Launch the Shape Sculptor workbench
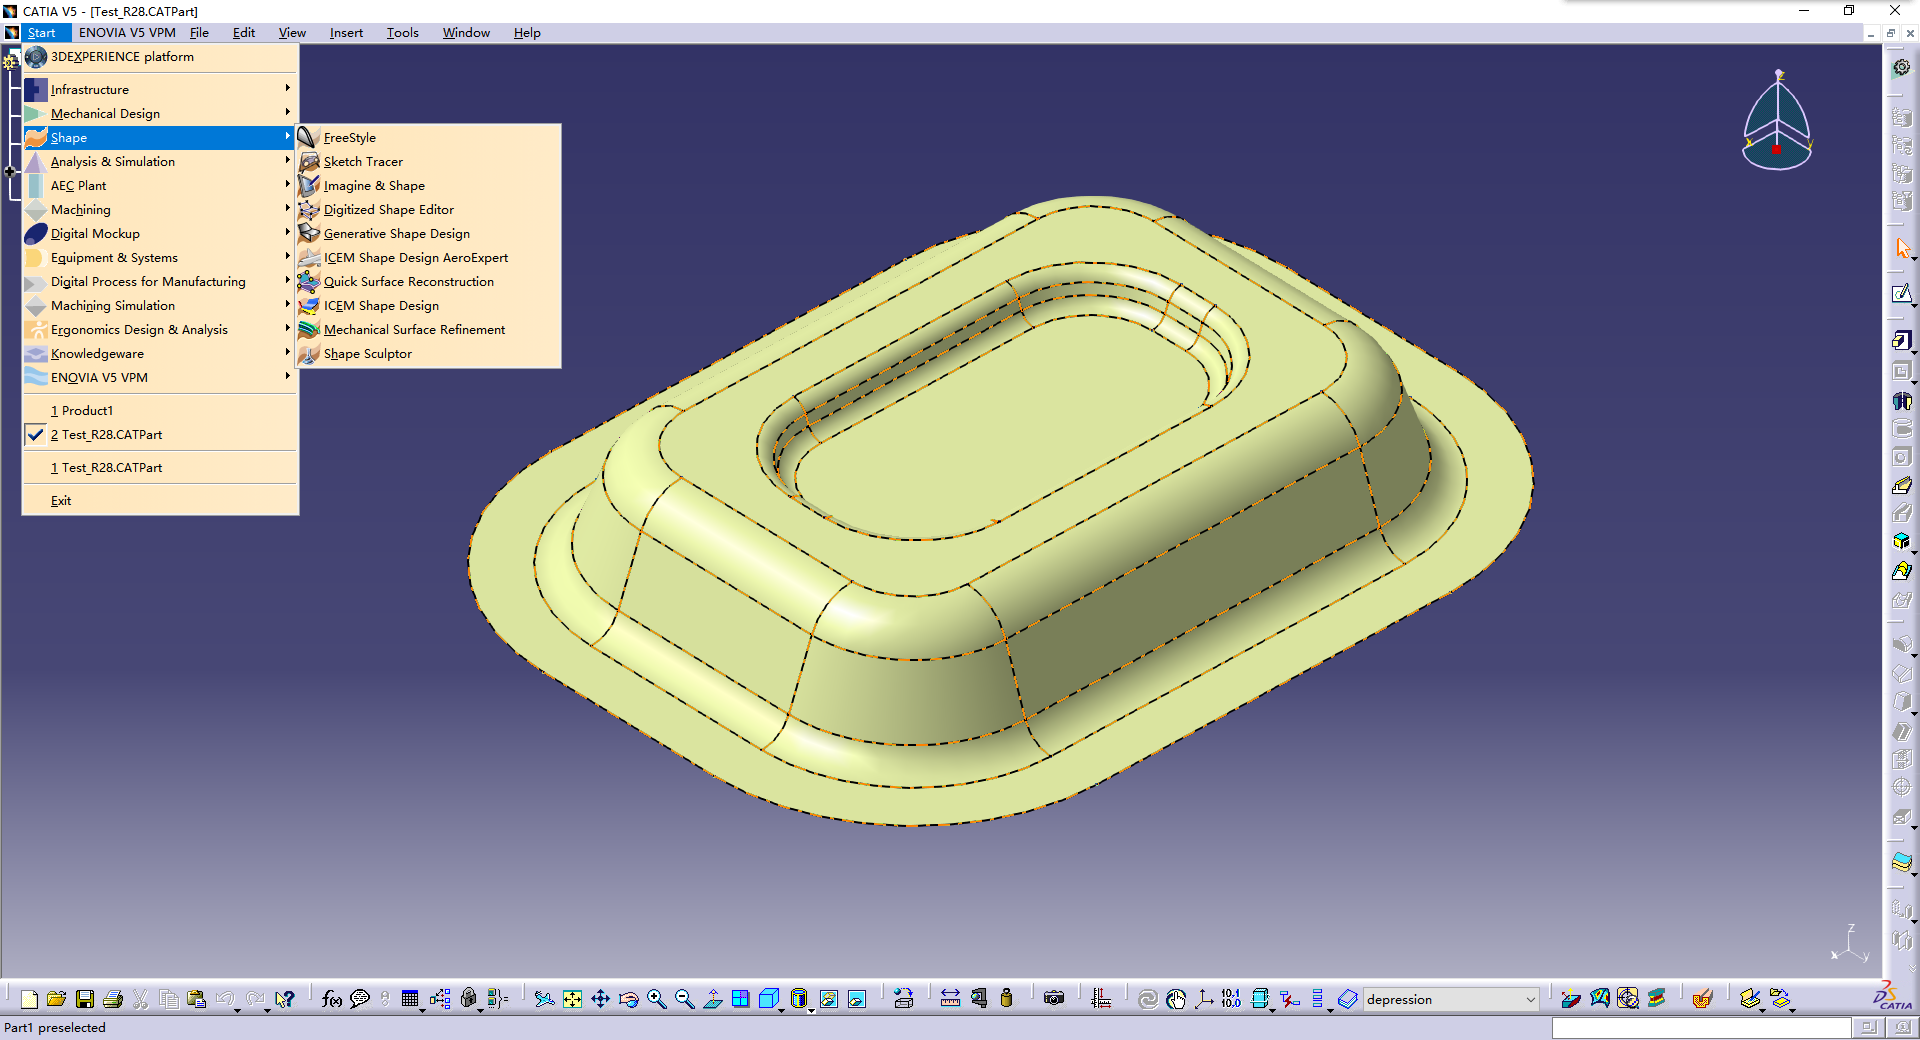The height and width of the screenshot is (1040, 1920). (428, 354)
